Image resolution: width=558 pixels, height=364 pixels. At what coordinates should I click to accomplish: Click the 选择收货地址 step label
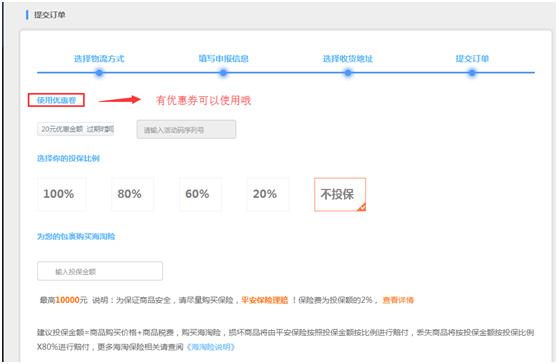(x=348, y=59)
